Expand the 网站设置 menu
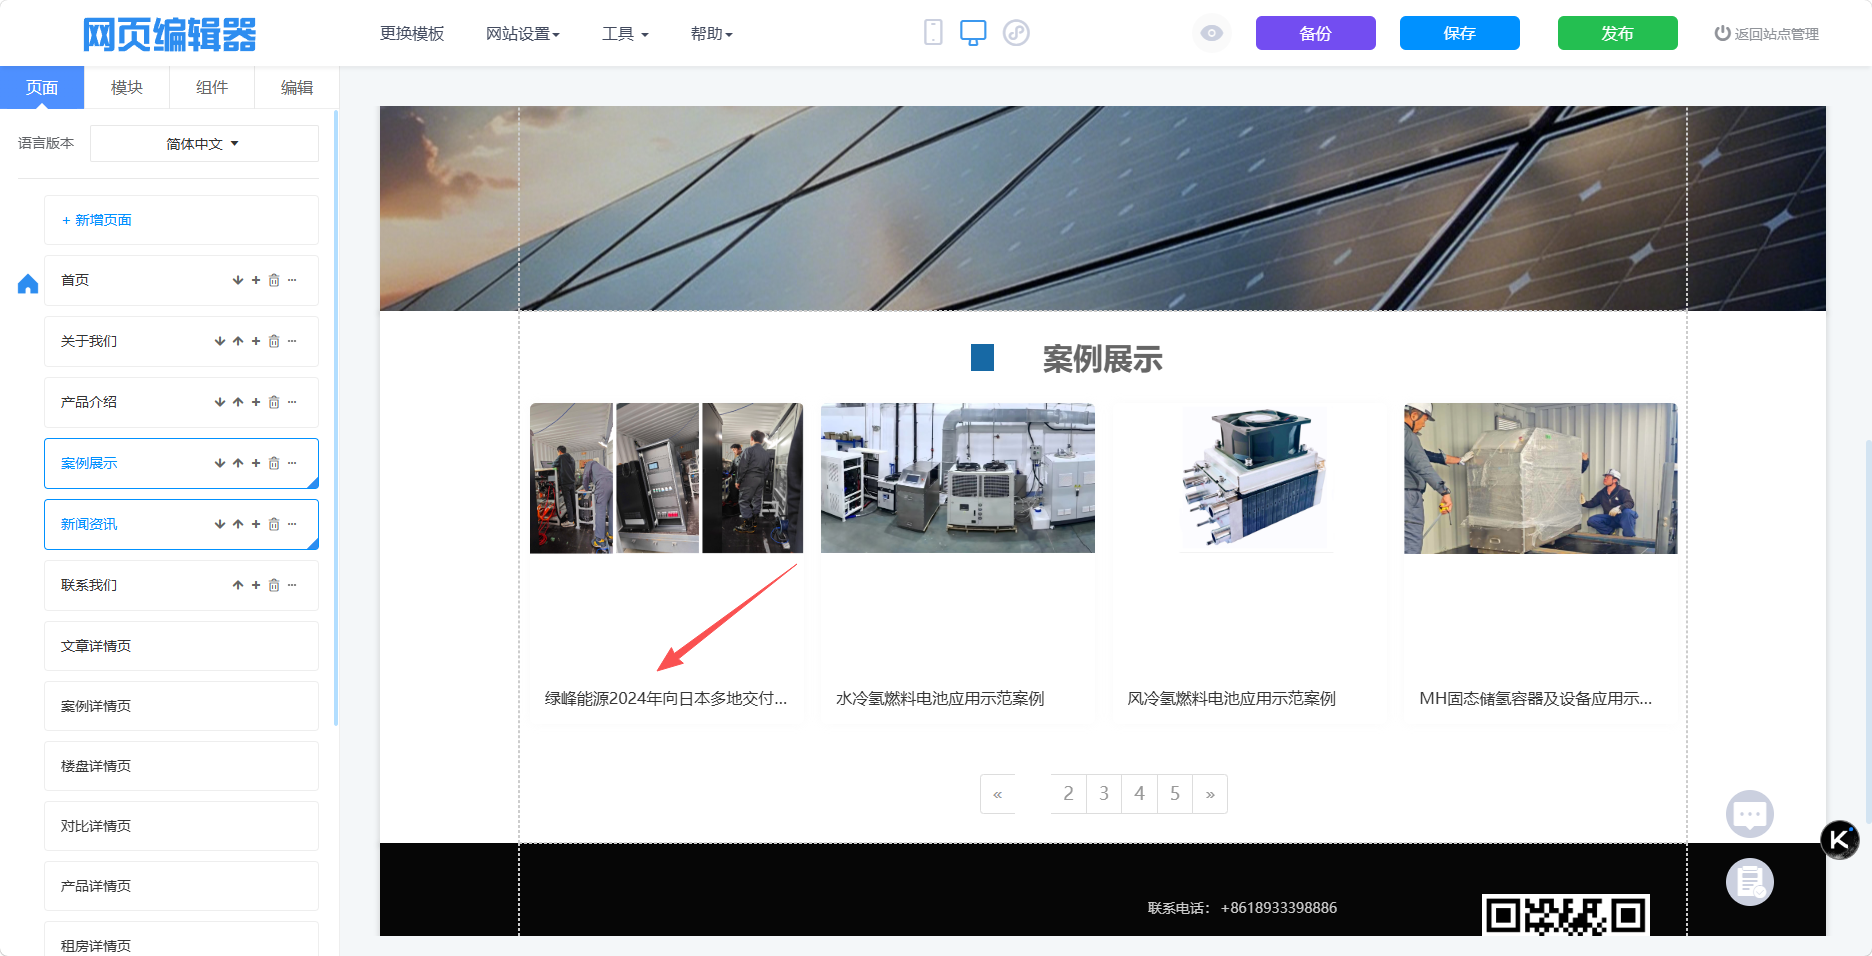The width and height of the screenshot is (1872, 956). 522,34
